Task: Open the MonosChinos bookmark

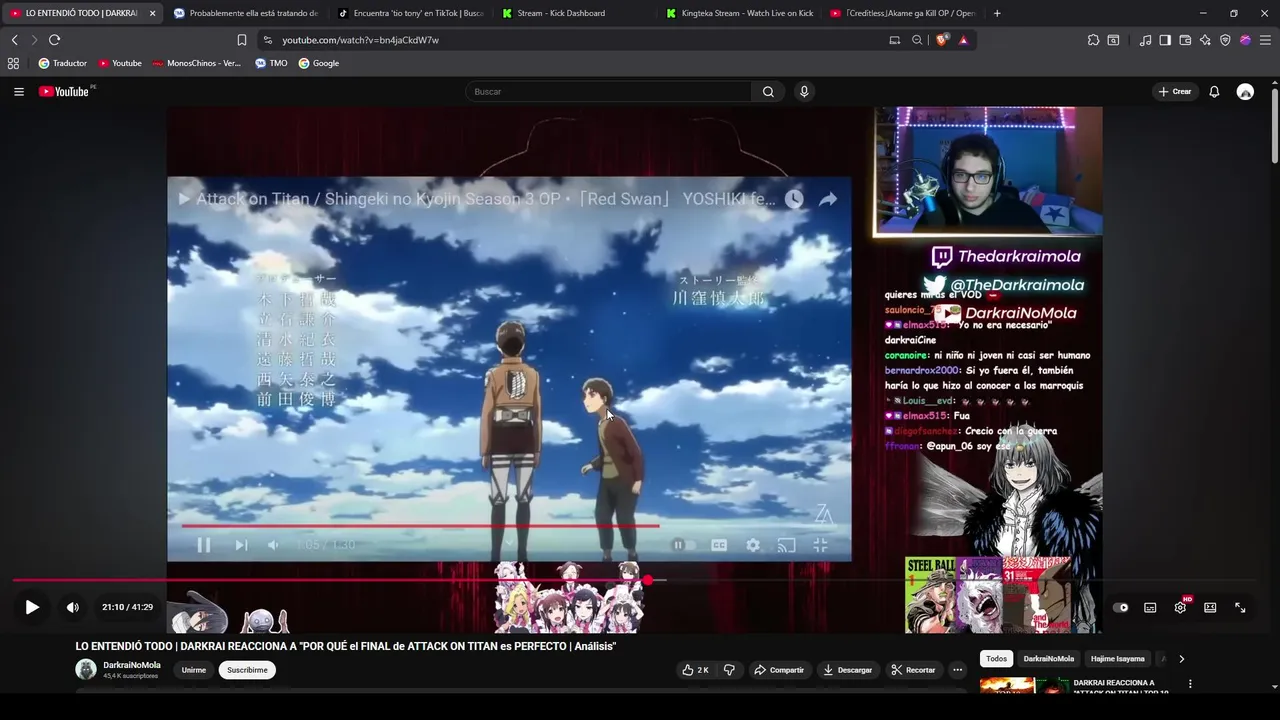Action: [x=197, y=63]
